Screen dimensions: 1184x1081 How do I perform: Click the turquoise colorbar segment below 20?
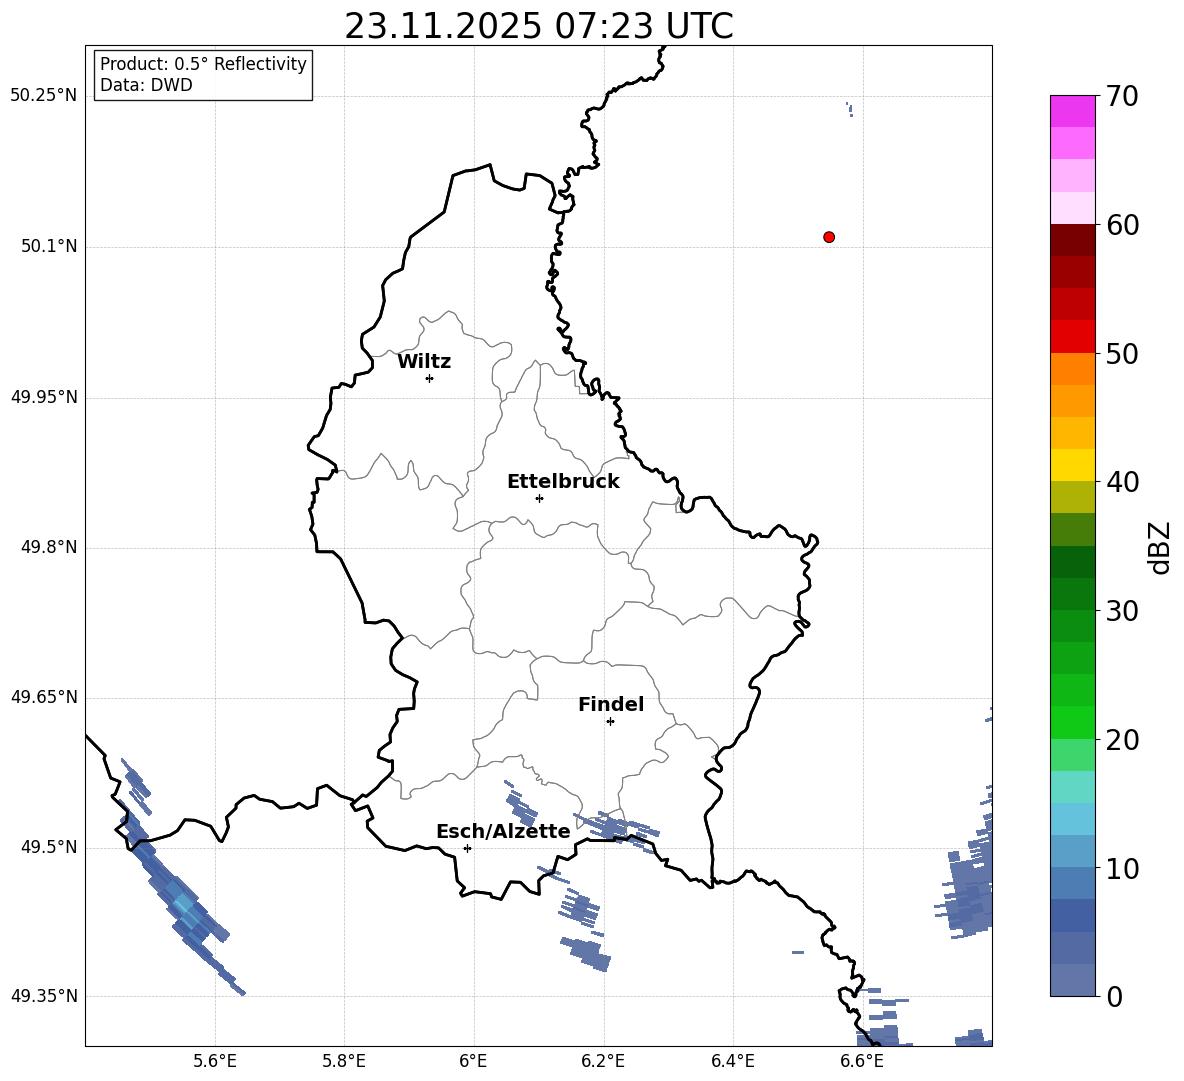(1072, 787)
